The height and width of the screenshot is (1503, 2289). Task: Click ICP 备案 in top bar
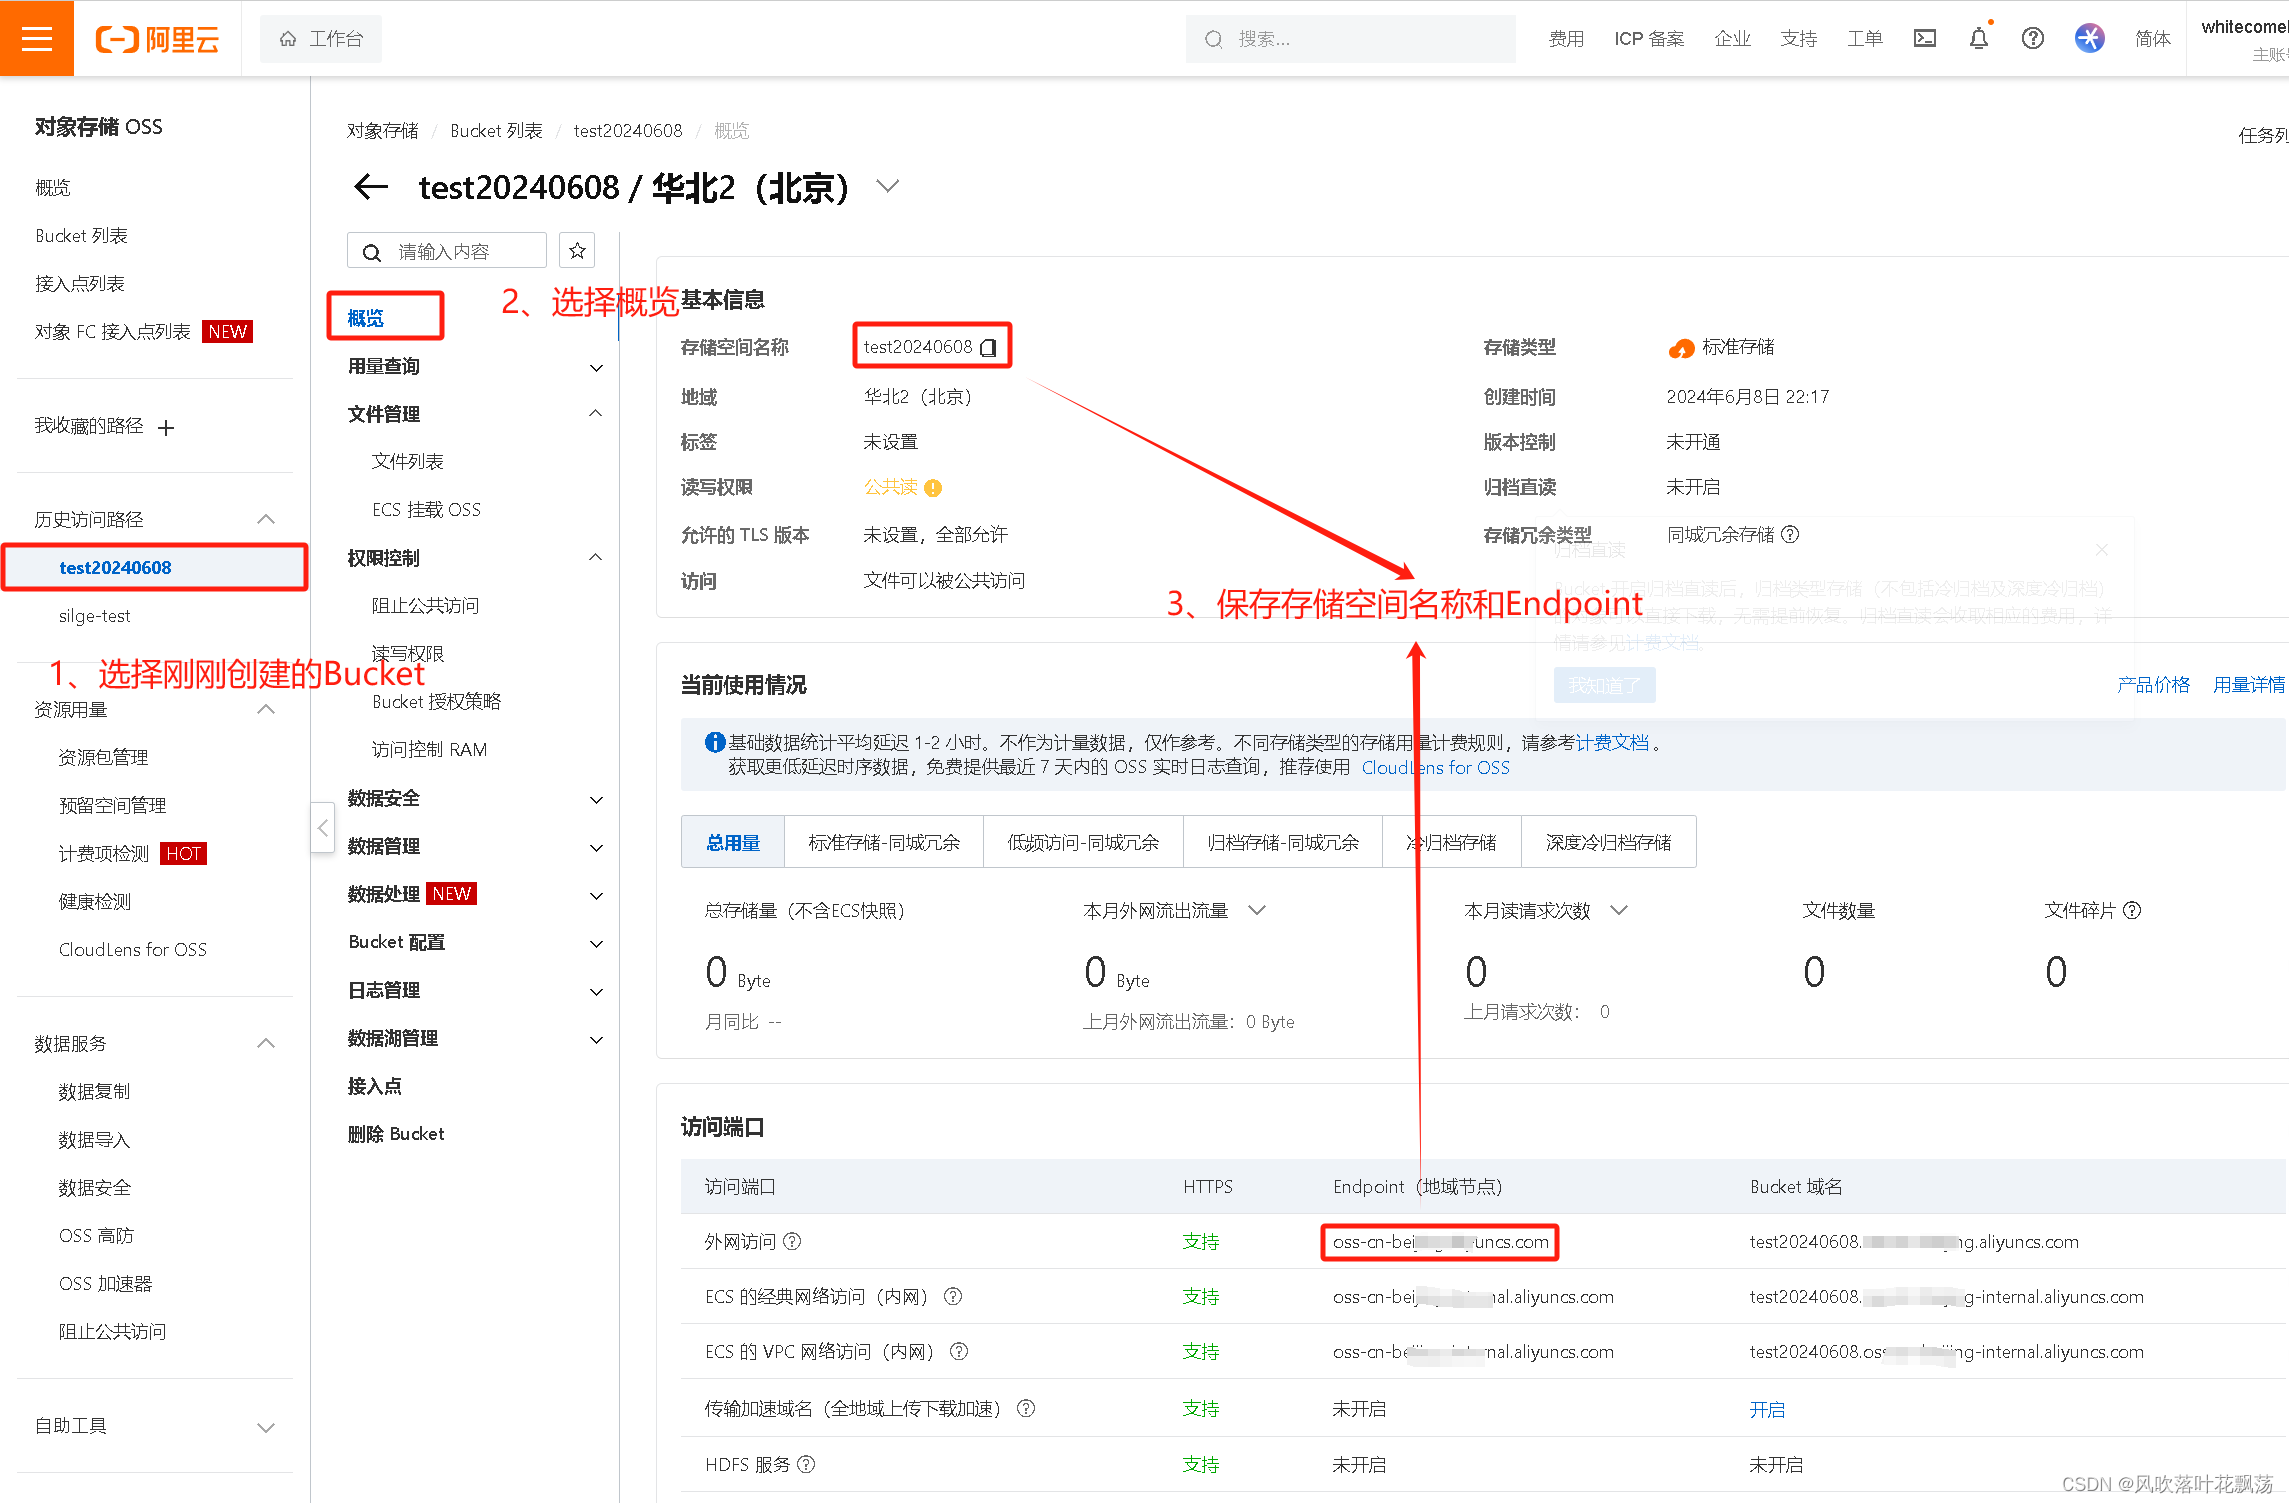(x=1649, y=38)
